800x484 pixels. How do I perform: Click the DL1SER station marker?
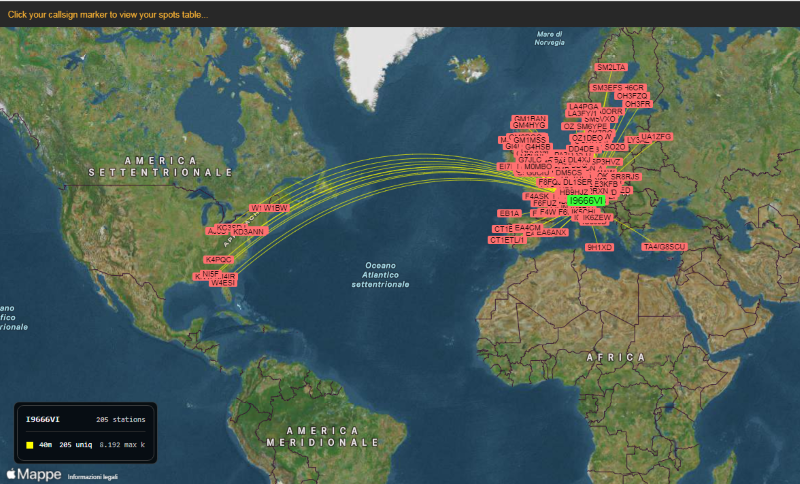click(578, 183)
